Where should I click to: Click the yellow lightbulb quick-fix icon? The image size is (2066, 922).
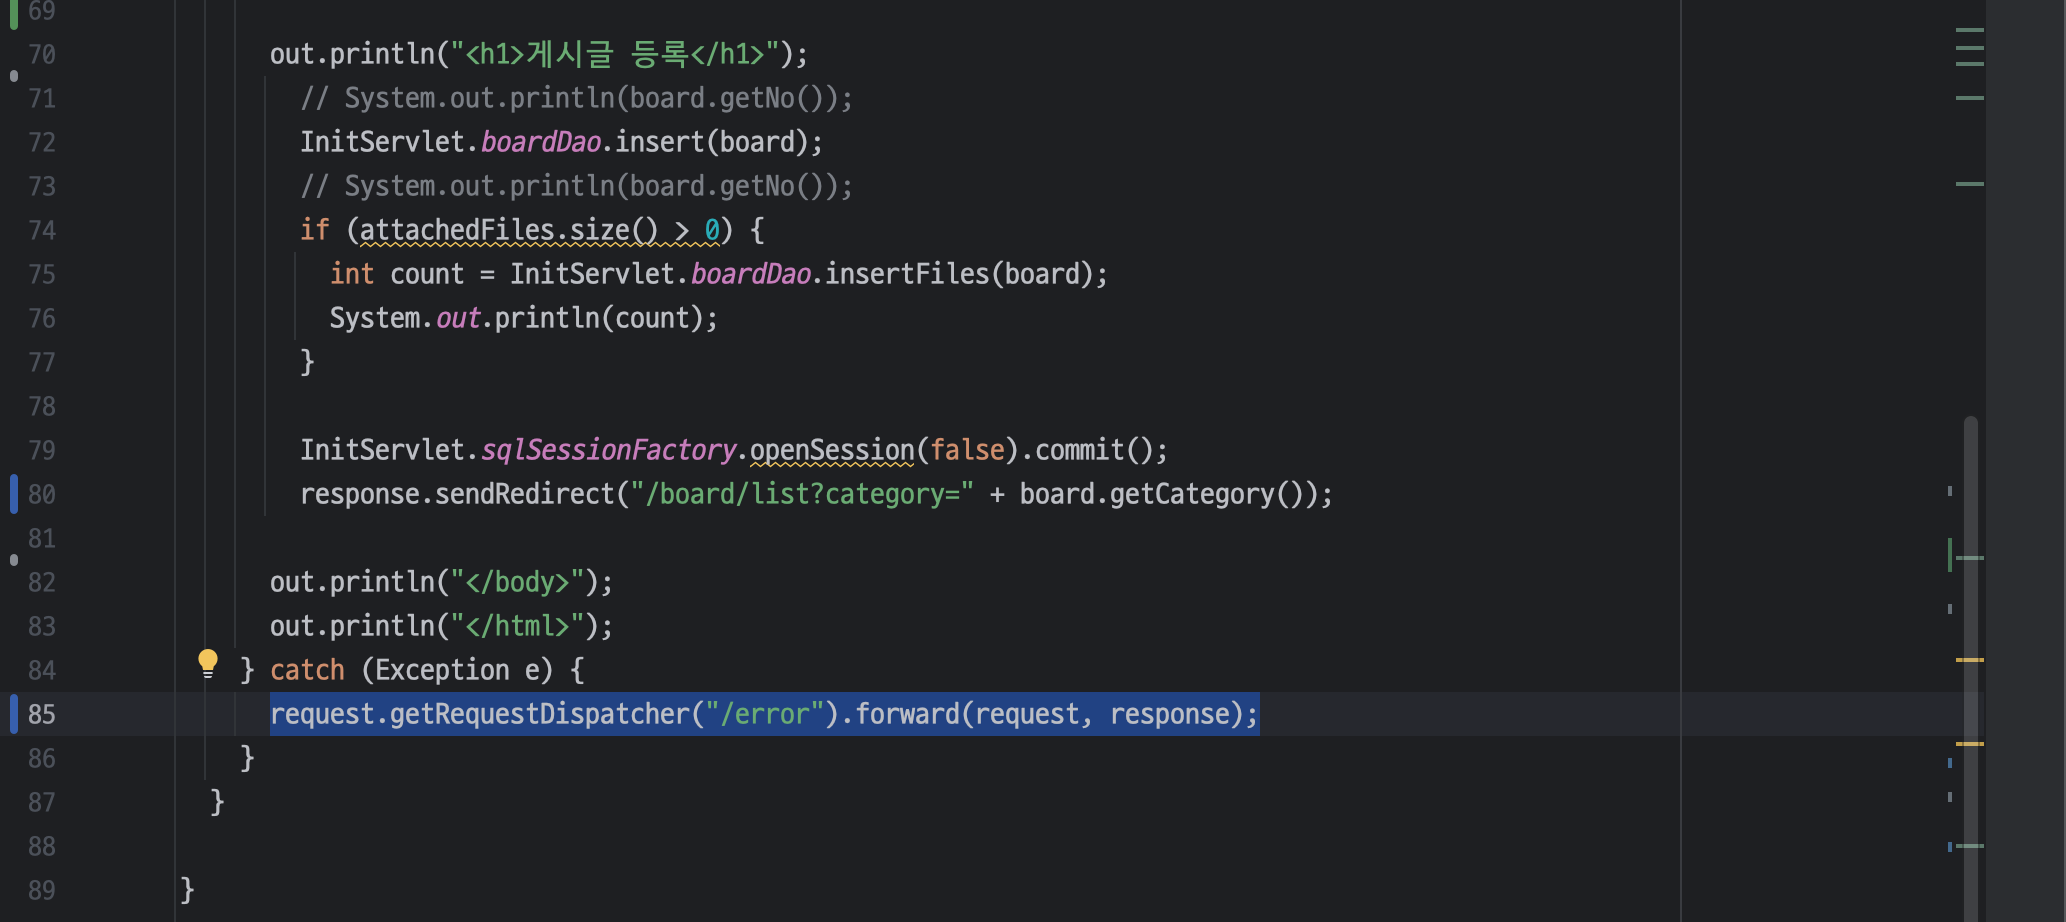coord(208,663)
